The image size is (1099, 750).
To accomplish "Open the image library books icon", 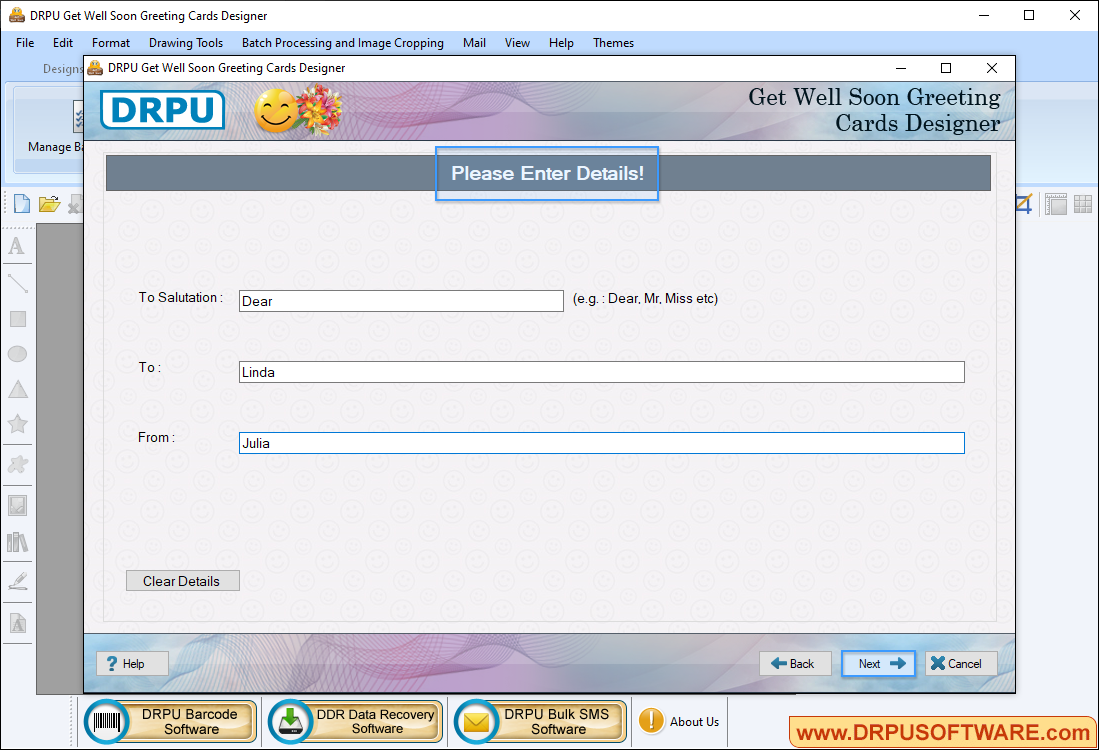I will (17, 542).
